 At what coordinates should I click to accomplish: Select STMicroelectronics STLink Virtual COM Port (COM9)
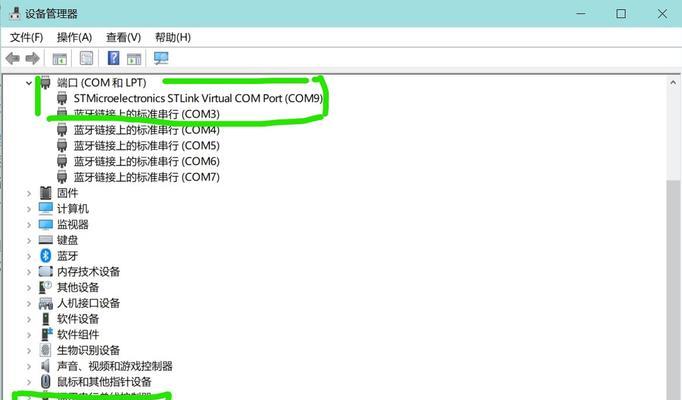(x=198, y=98)
